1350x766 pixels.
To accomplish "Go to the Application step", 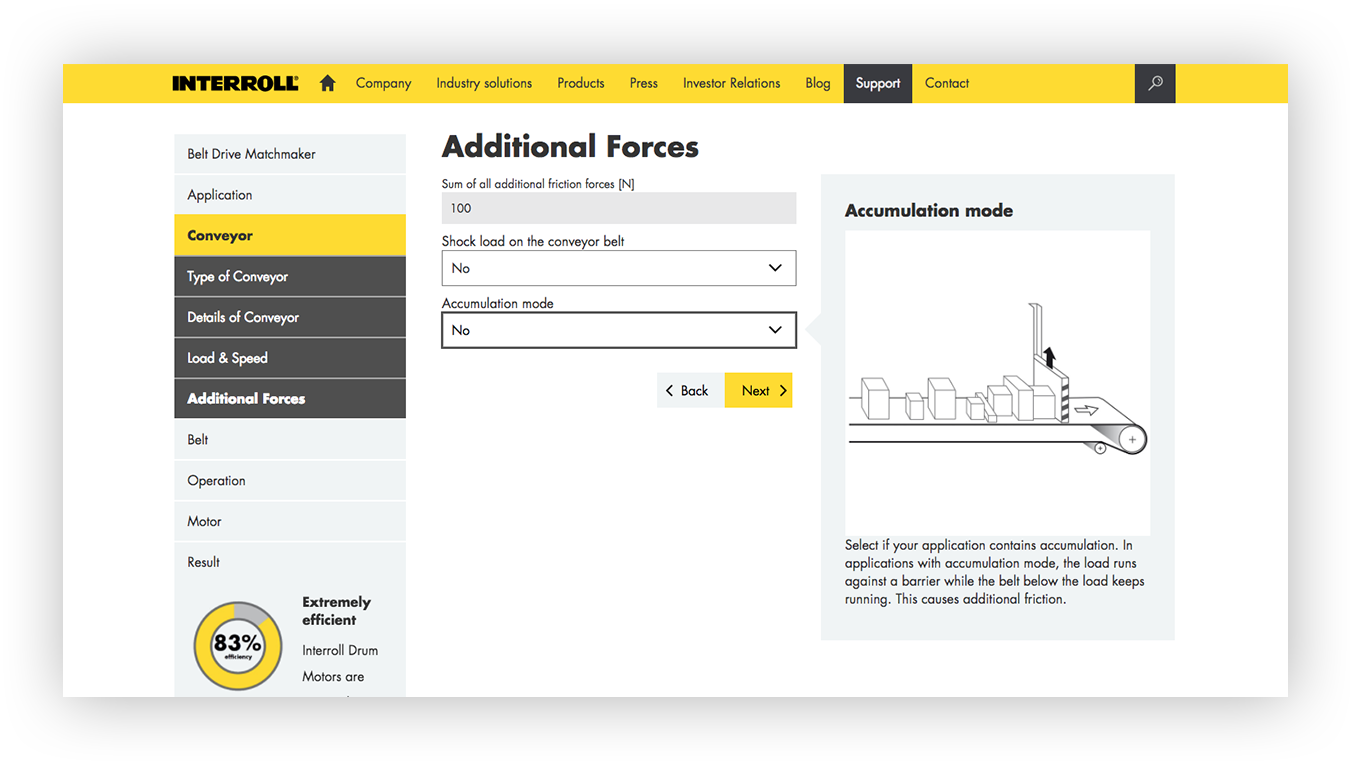I will (x=290, y=195).
